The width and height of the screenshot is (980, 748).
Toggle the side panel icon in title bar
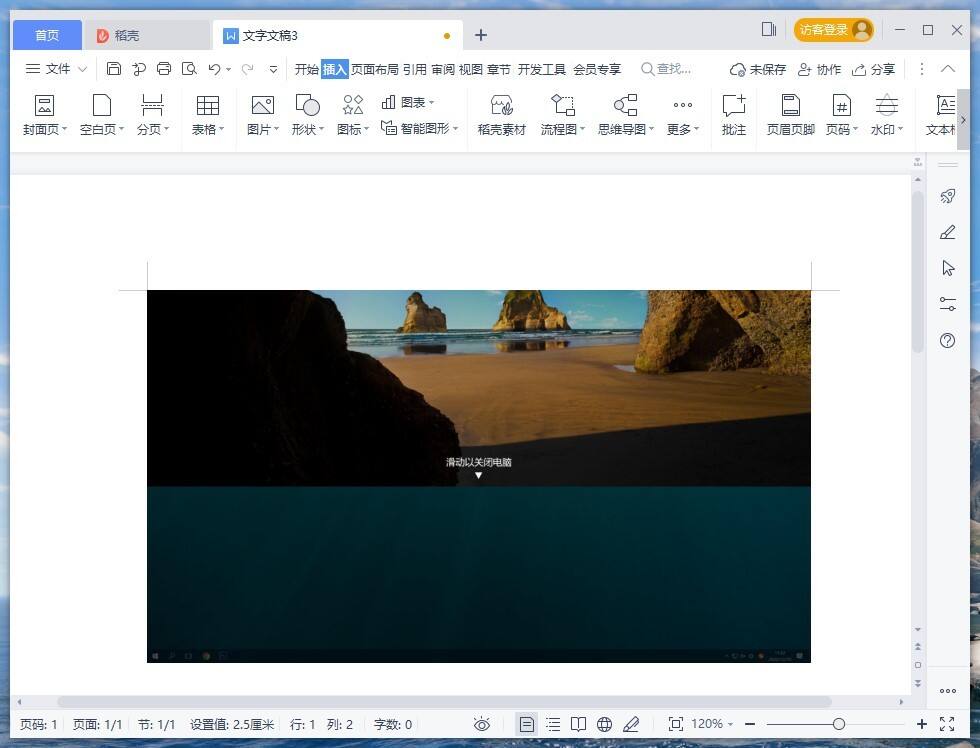769,29
